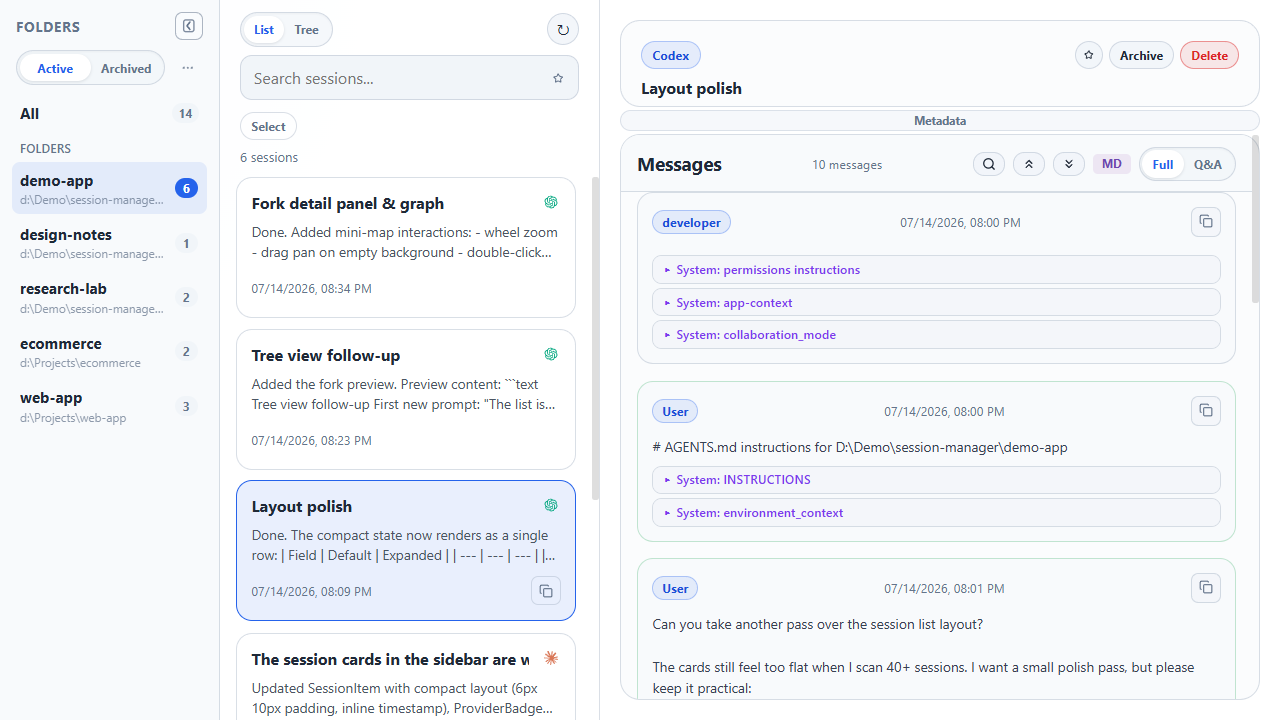Click the developer role badge
The height and width of the screenshot is (720, 1280).
pyautogui.click(x=691, y=222)
